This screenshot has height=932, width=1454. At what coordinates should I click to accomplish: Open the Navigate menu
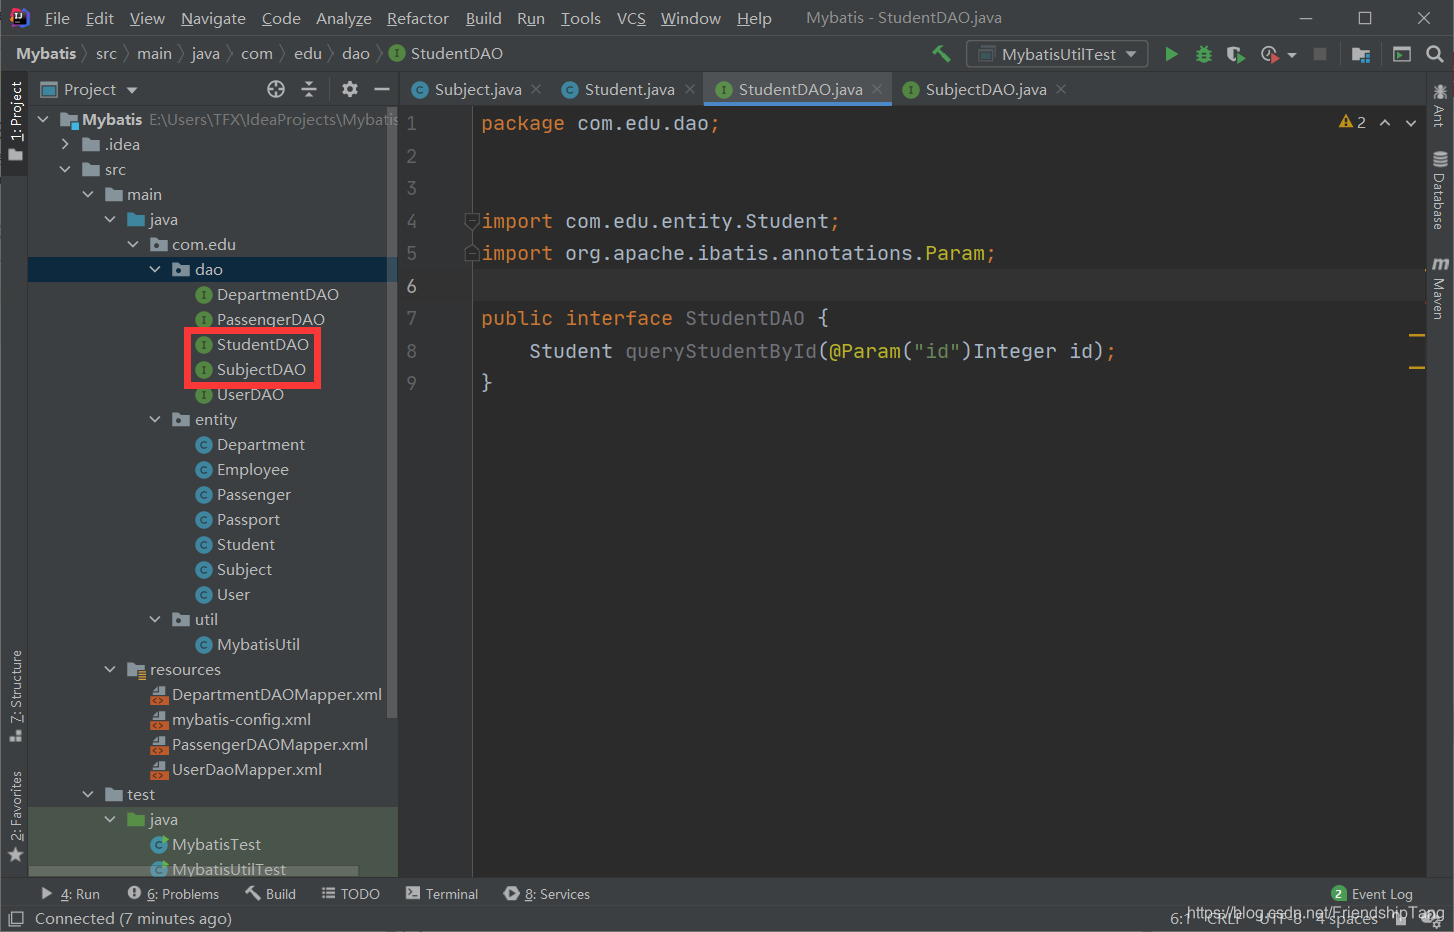click(213, 18)
